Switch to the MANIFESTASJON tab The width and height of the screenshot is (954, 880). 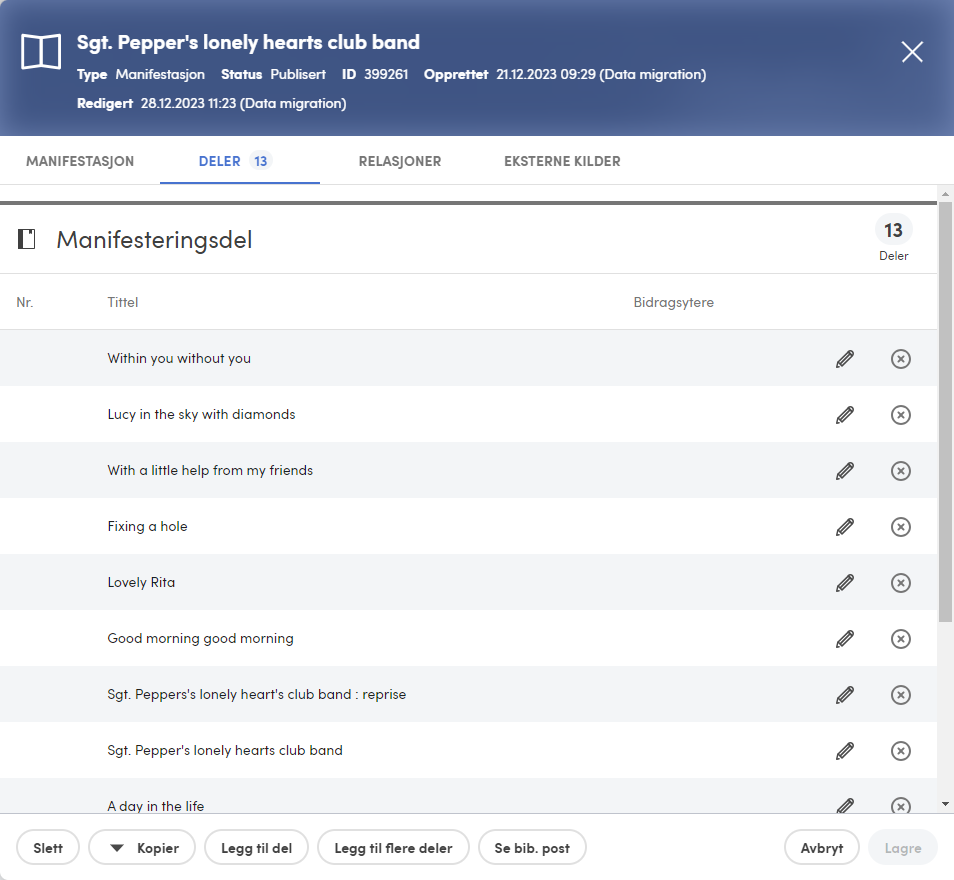click(80, 161)
